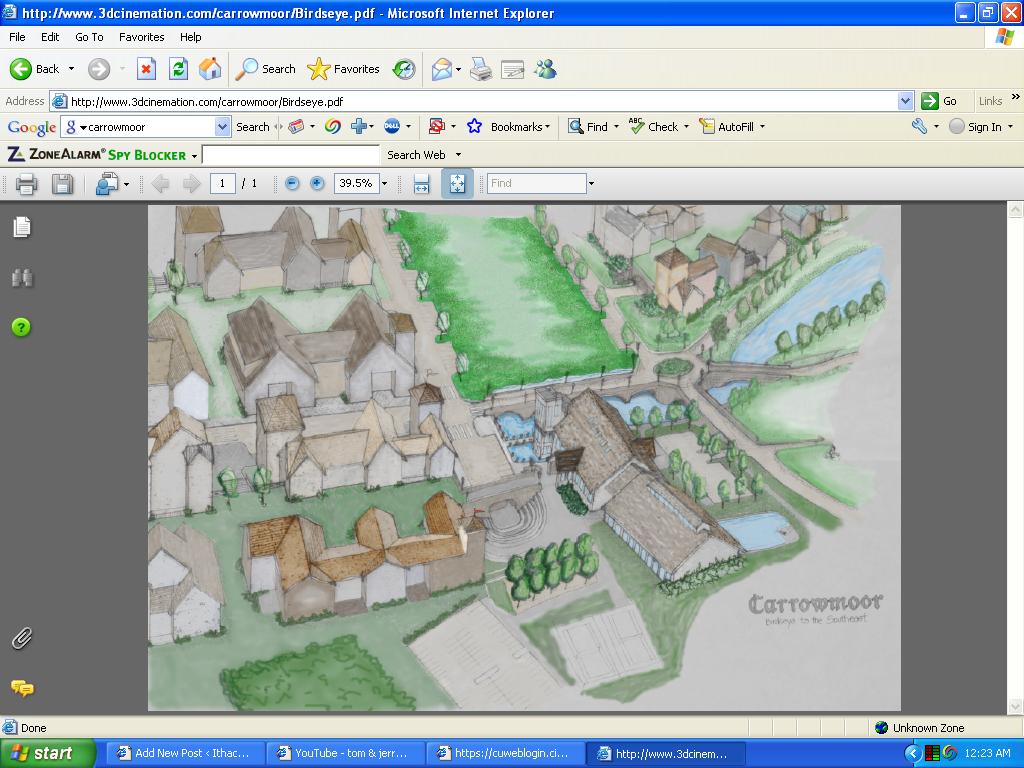
Task: Click the browser Home icon
Action: [x=210, y=69]
